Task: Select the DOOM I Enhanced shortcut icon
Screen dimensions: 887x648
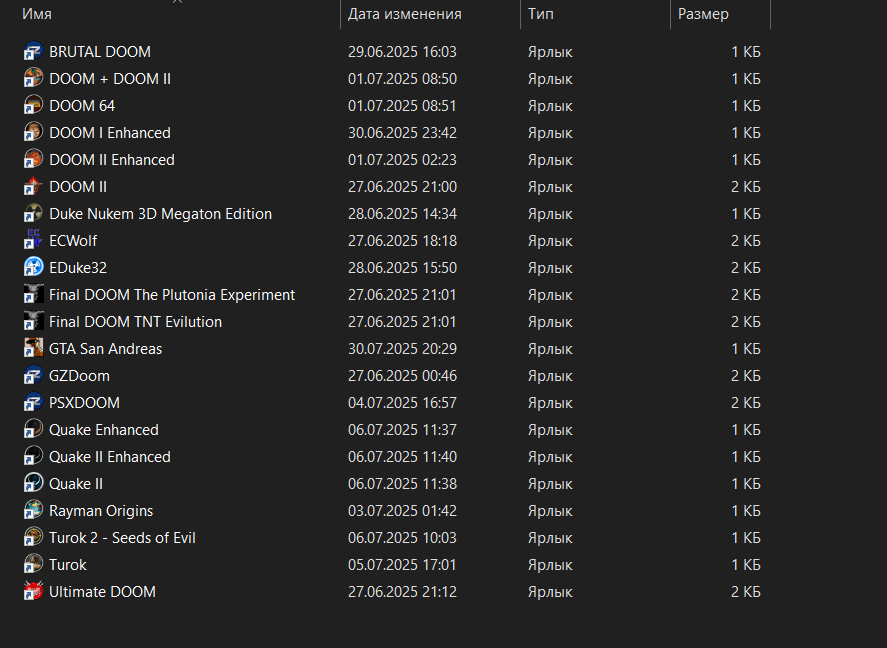Action: pyautogui.click(x=33, y=133)
